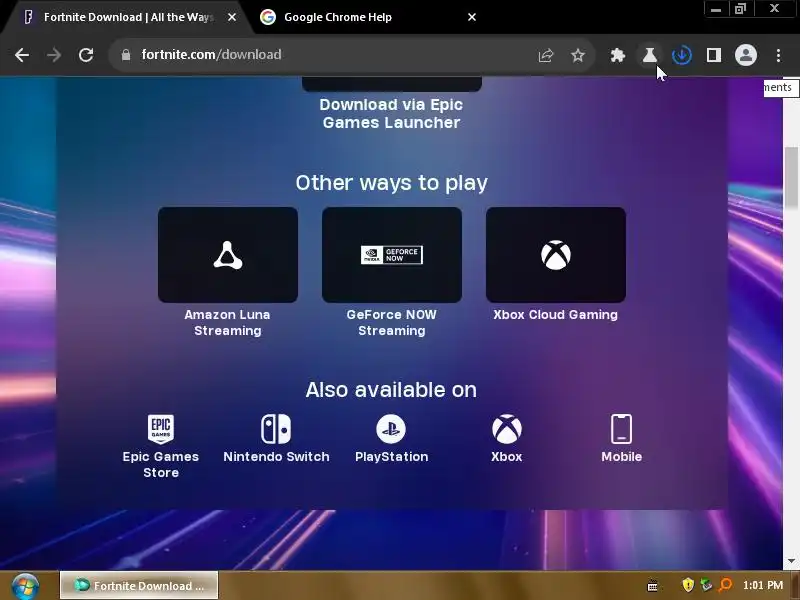Click the padlock site info icon
The image size is (800, 600).
[126, 55]
